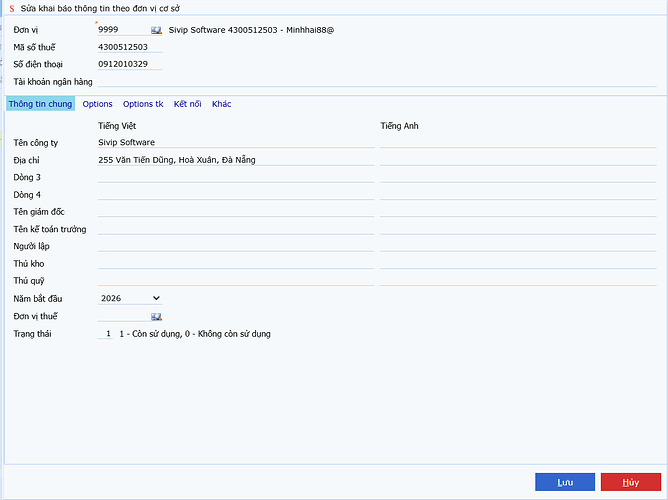668x500 pixels.
Task: Click the Đơn vị thuế input field
Action: pyautogui.click(x=124, y=316)
